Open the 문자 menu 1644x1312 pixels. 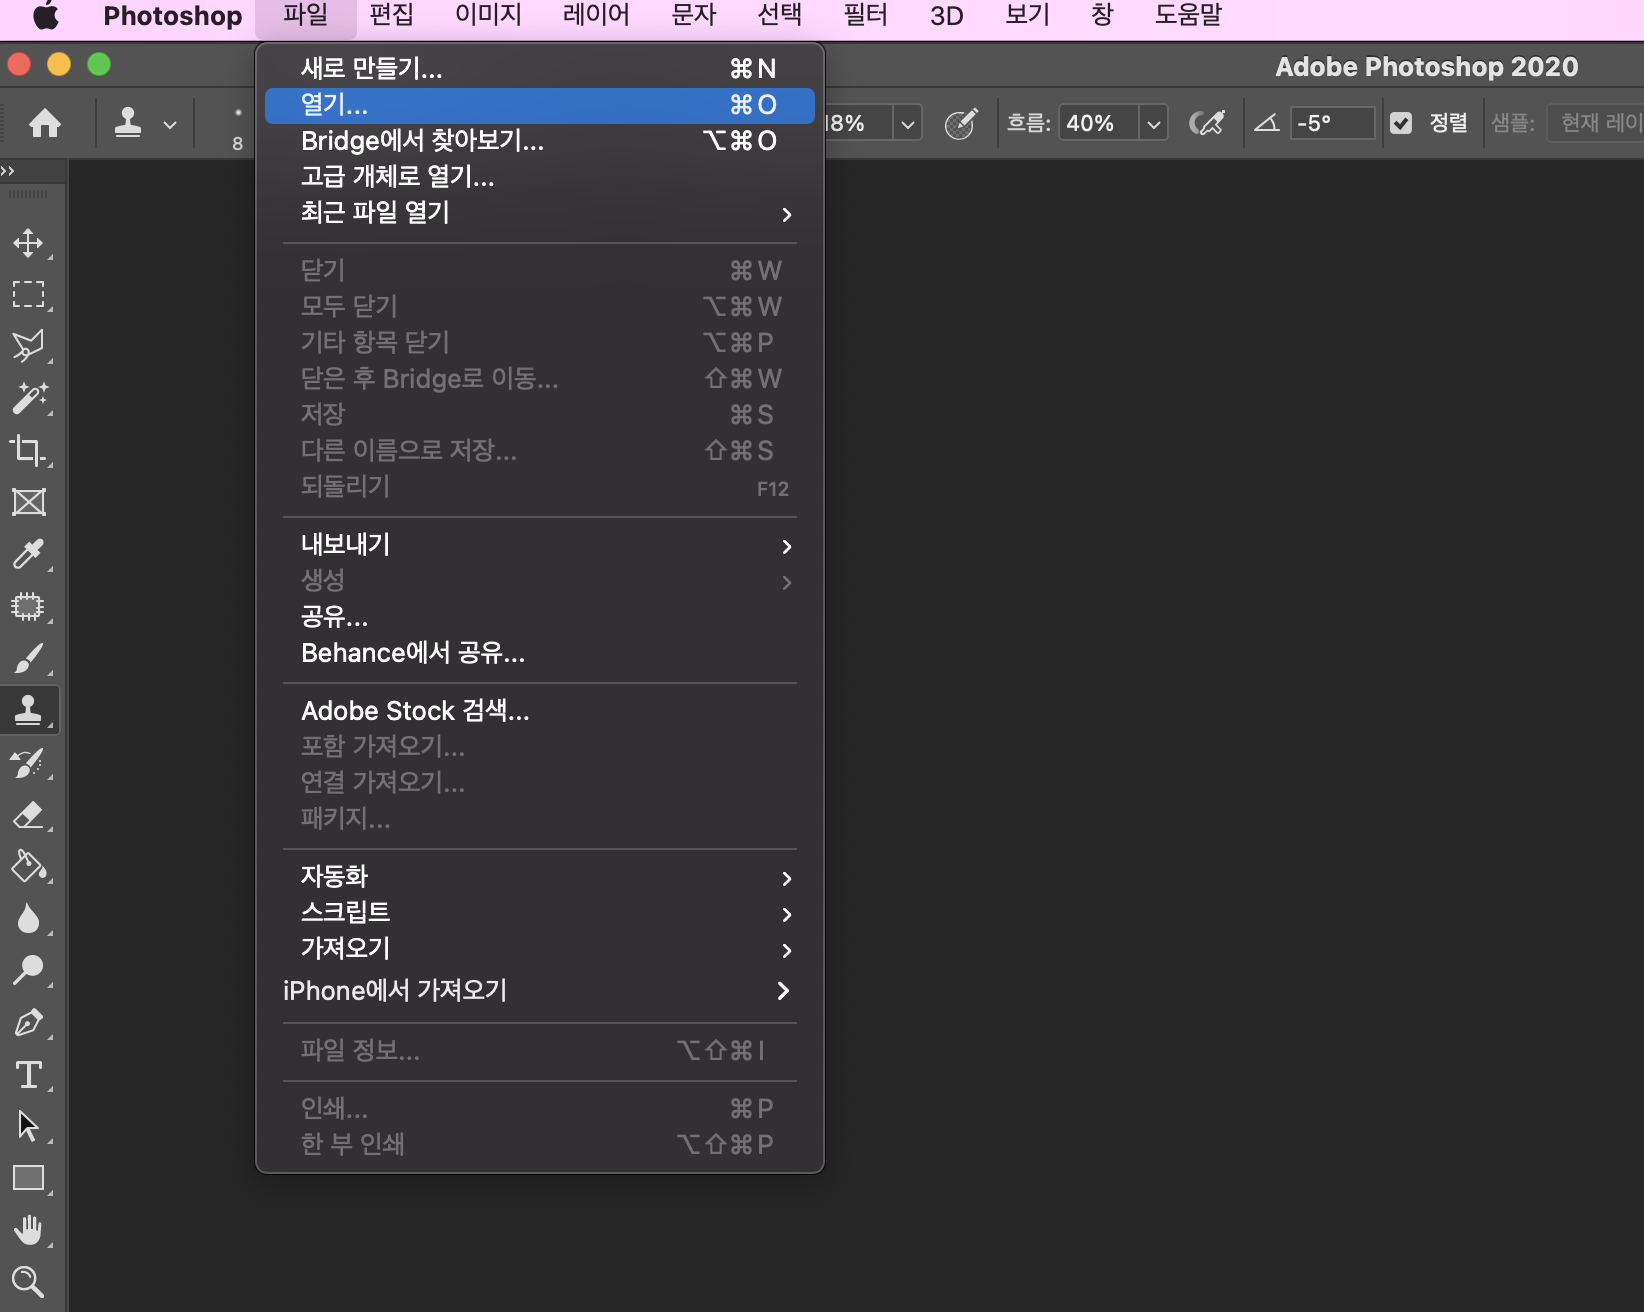694,16
